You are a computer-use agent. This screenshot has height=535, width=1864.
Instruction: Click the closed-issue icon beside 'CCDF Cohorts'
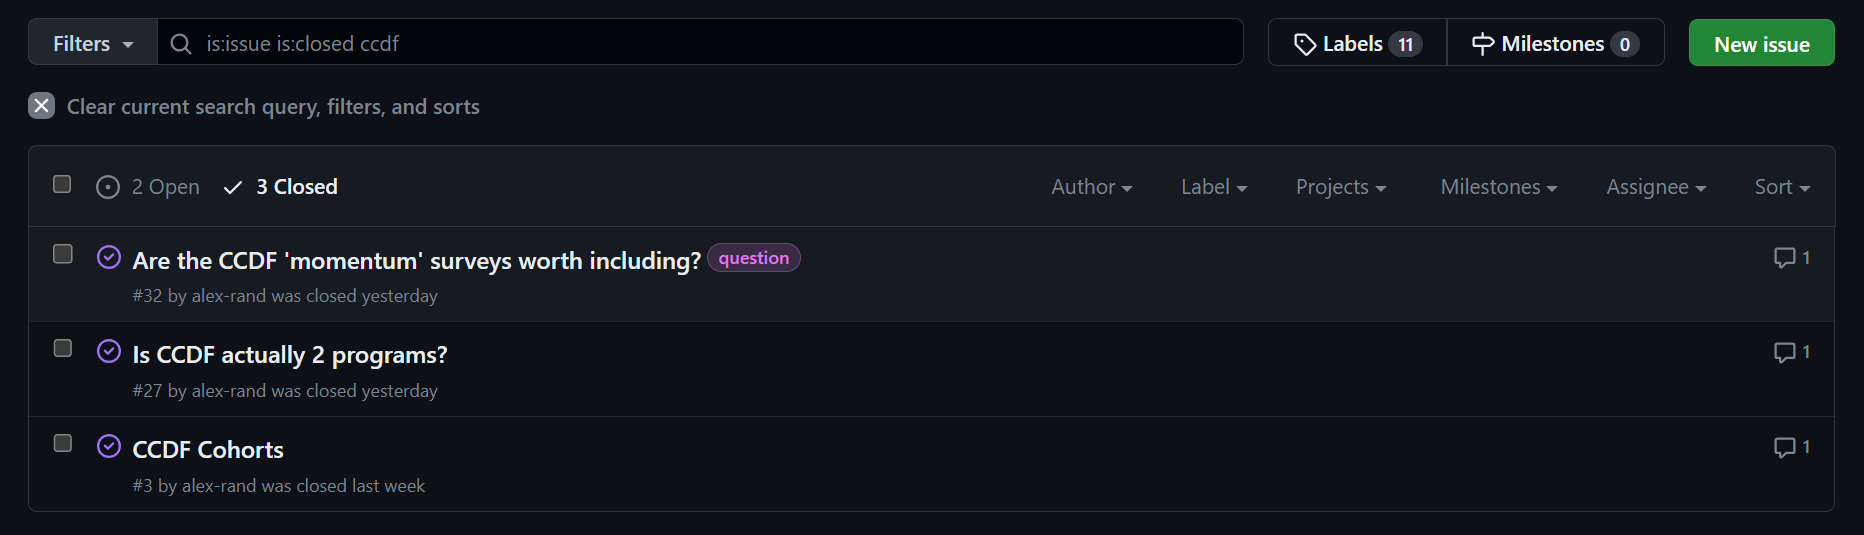point(109,446)
